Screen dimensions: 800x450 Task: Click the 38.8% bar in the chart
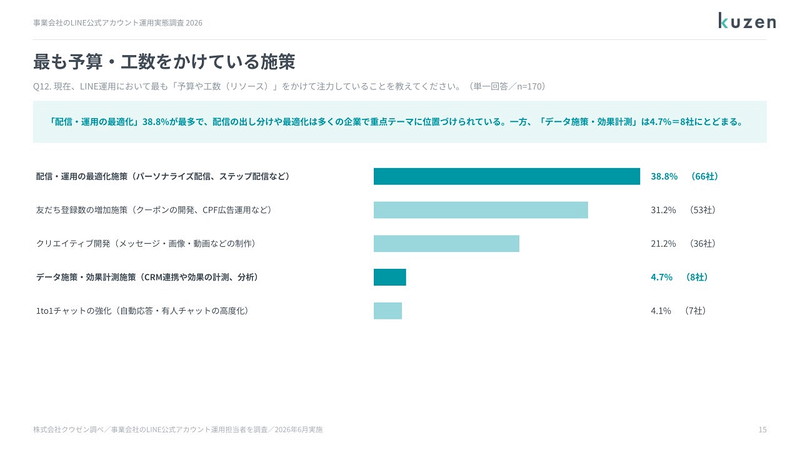coord(507,176)
